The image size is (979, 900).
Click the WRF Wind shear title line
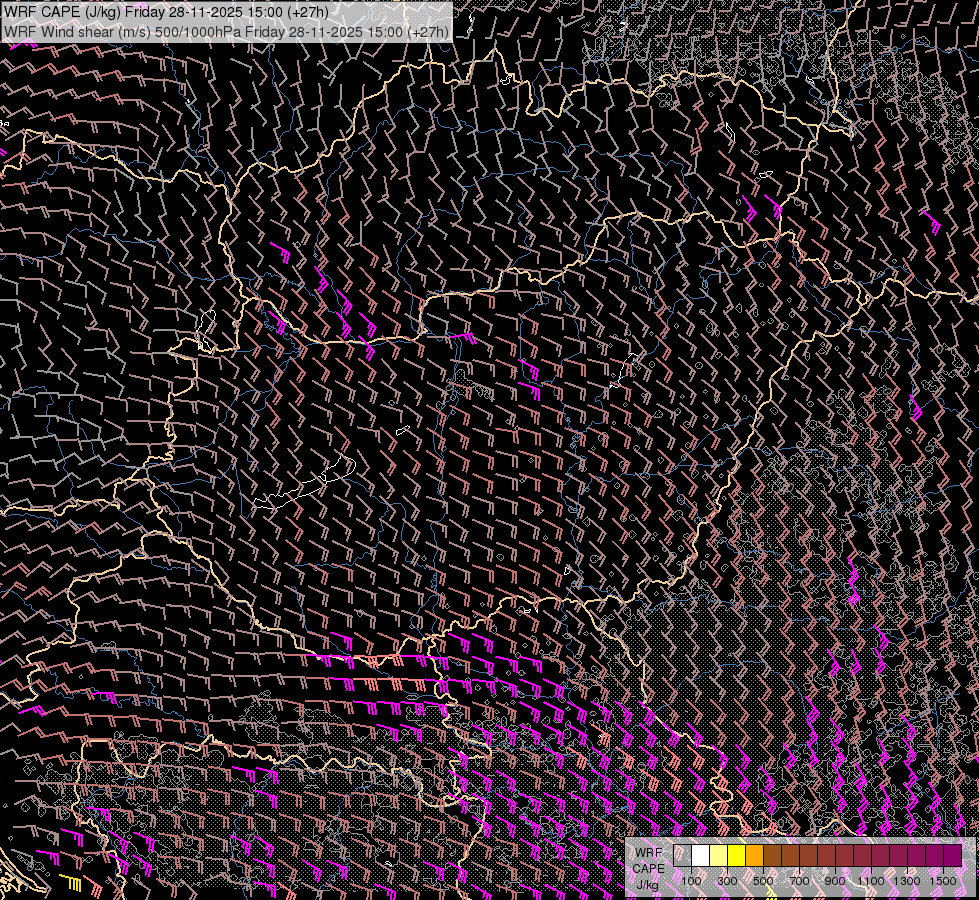tap(226, 32)
